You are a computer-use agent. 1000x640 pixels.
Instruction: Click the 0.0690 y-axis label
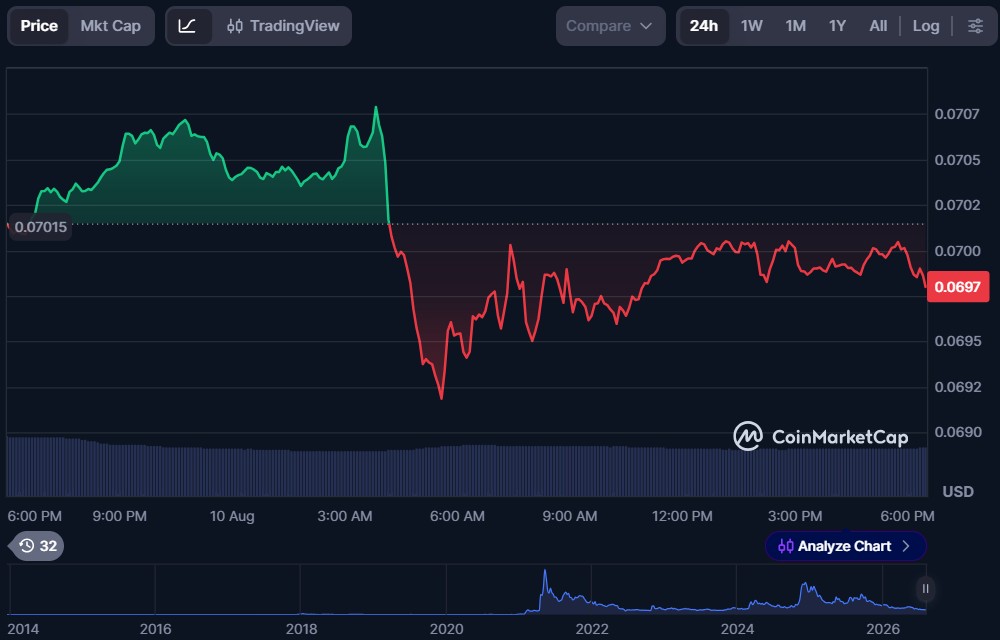coord(957,432)
